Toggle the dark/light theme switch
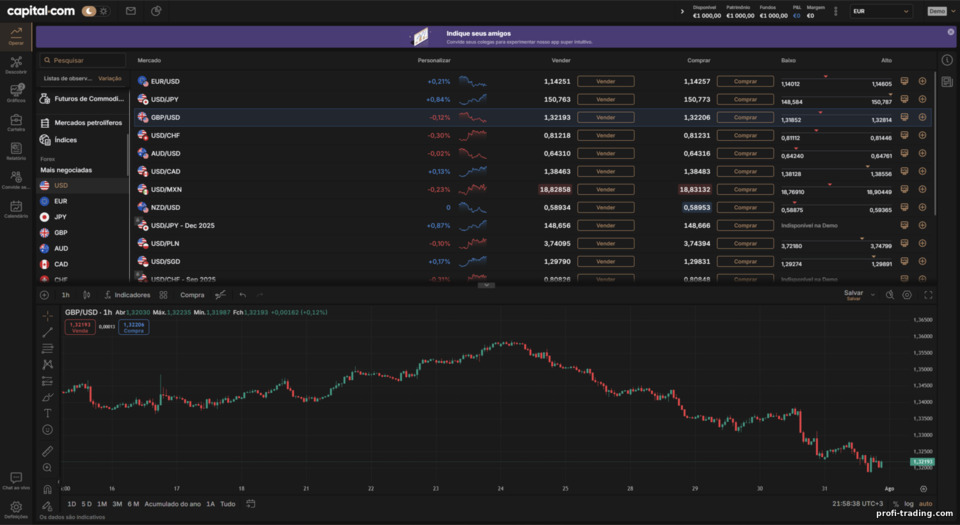 click(x=96, y=11)
